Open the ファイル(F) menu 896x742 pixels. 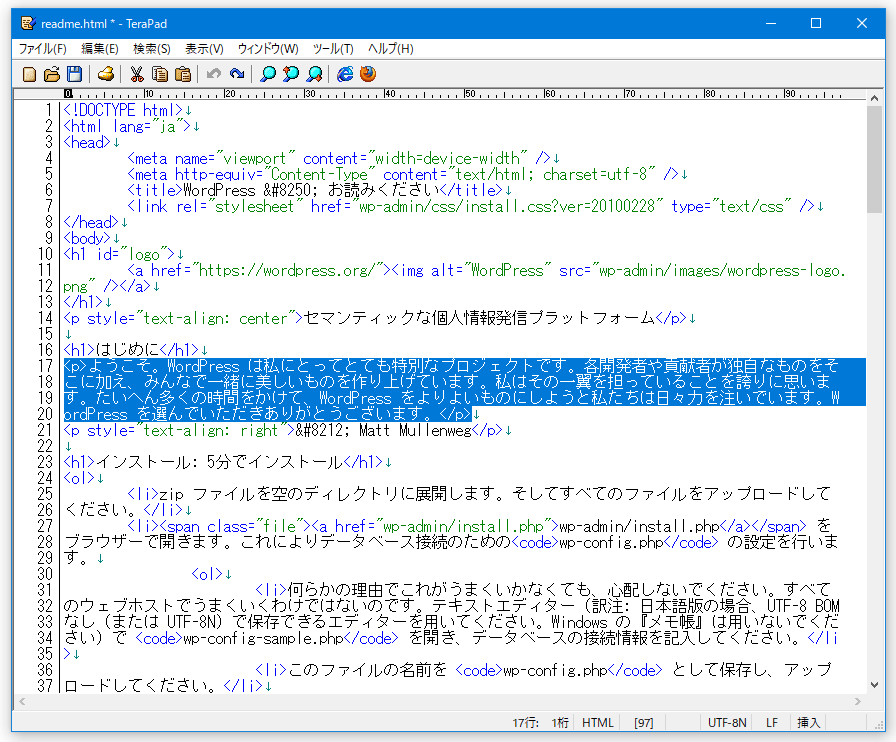point(43,49)
